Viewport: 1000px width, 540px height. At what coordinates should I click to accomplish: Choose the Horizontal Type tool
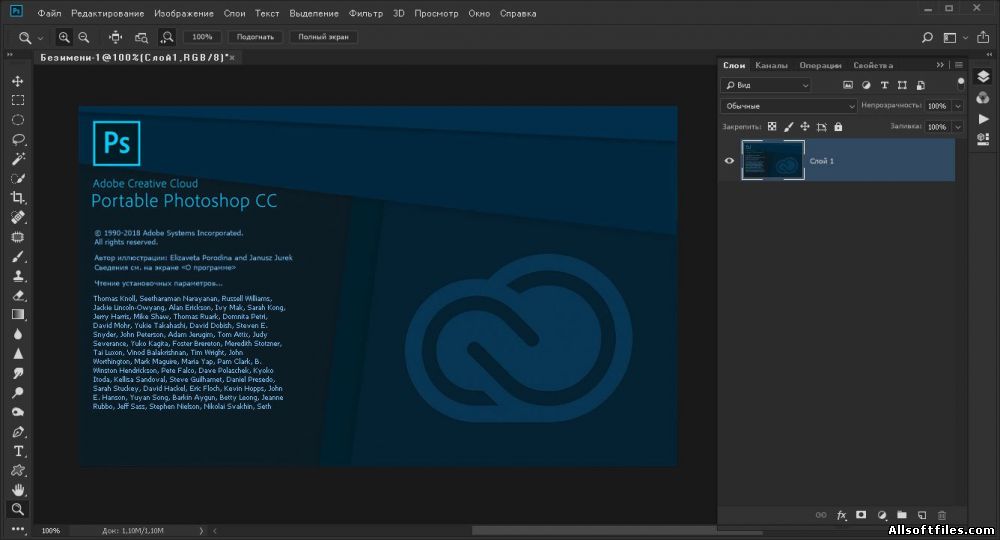tap(18, 451)
